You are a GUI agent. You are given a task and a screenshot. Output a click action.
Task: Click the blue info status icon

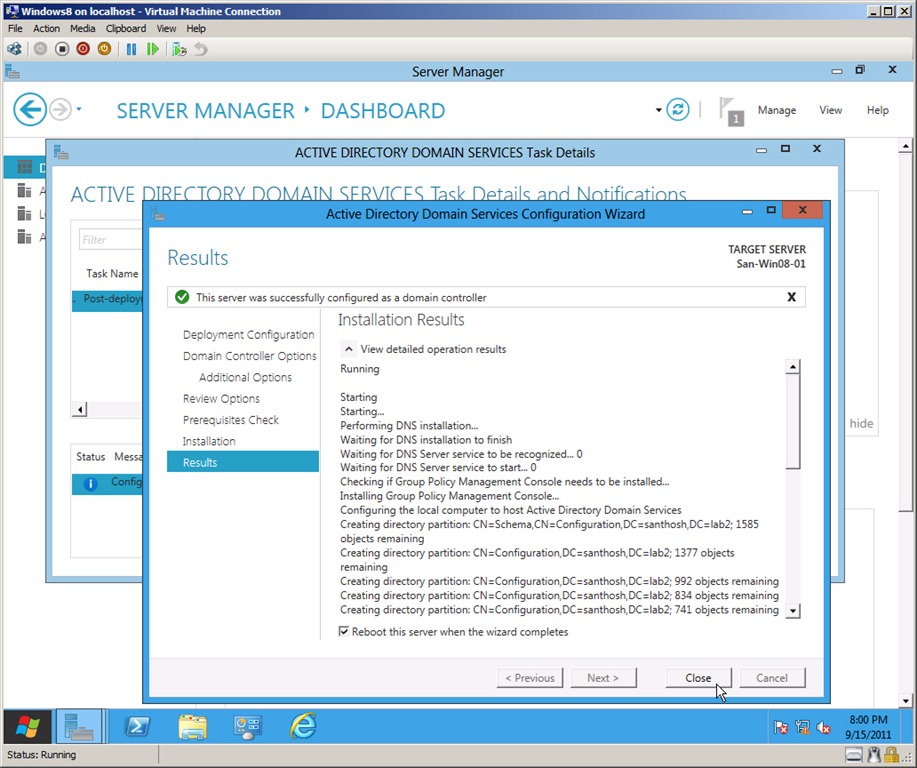[x=90, y=484]
